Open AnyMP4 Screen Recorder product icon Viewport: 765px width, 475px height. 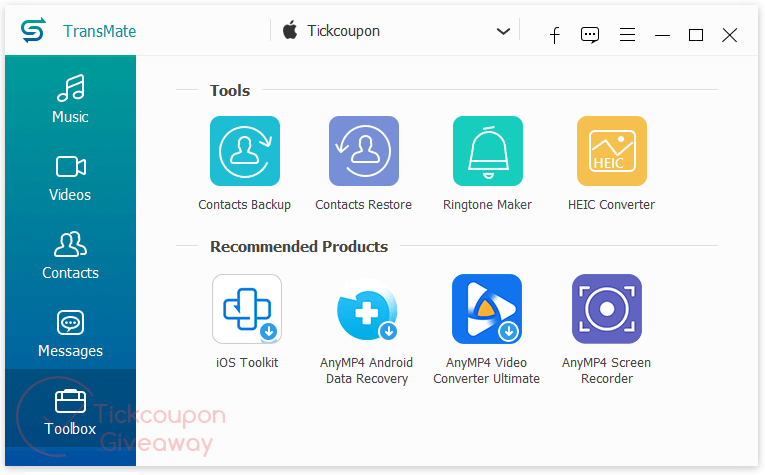(607, 309)
